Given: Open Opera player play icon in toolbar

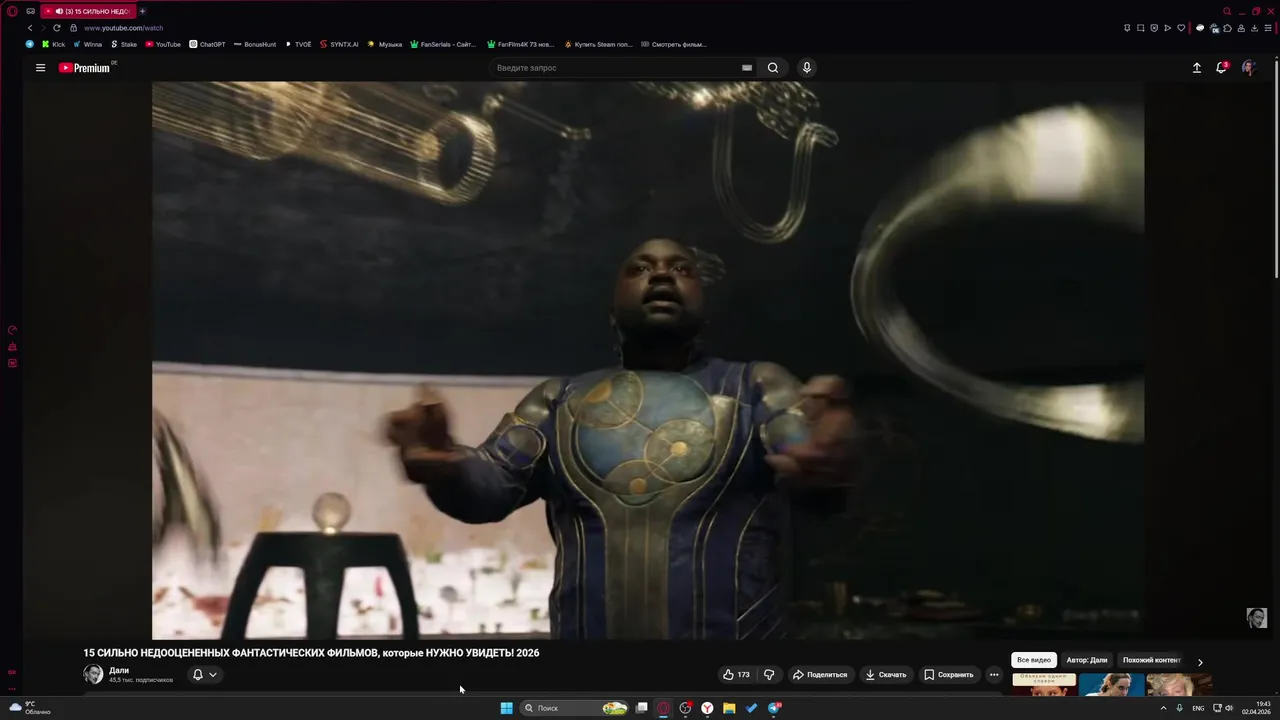Looking at the screenshot, I should coord(1167,28).
